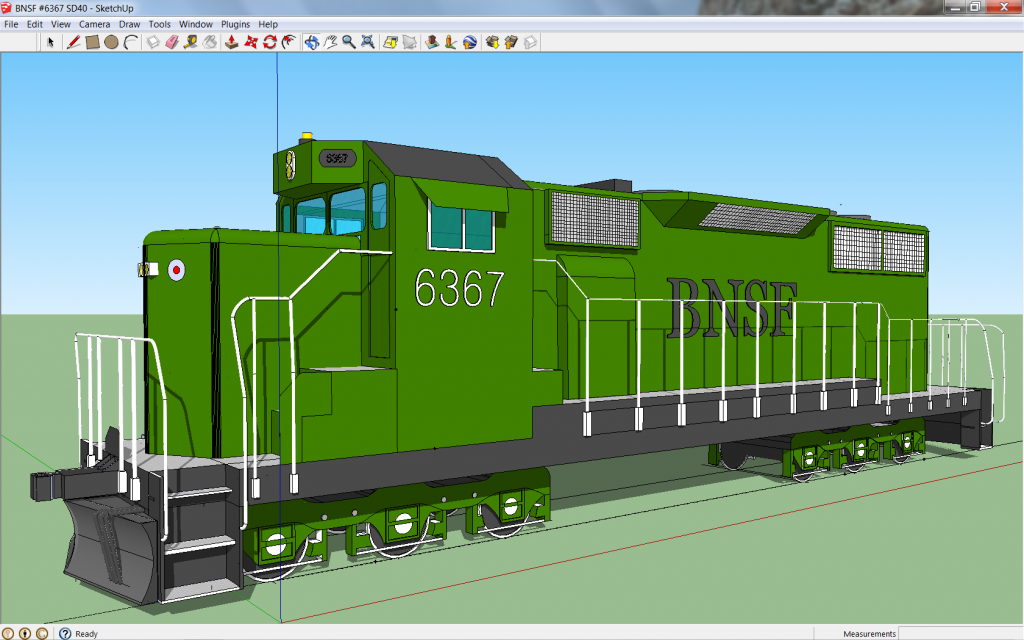Pick the Rectangle drawing tool
The image size is (1024, 640).
pos(92,42)
